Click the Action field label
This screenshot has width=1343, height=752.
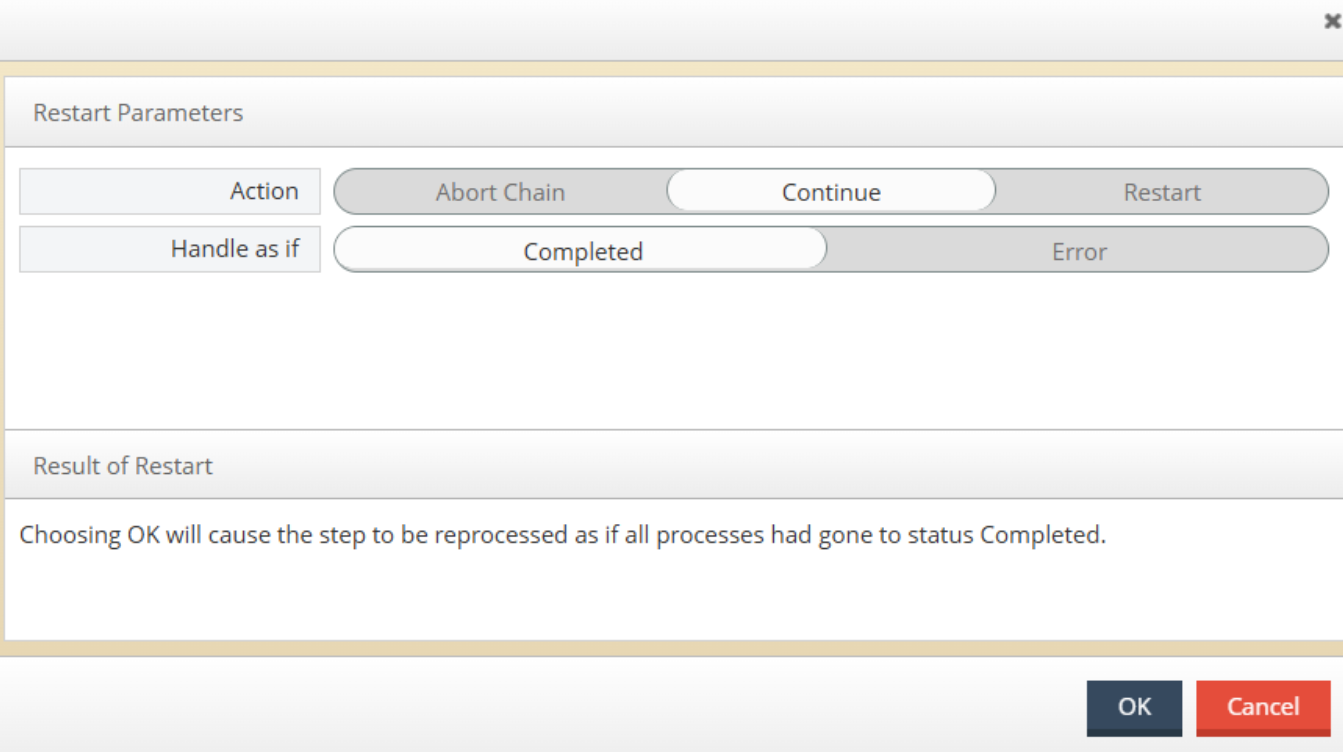click(170, 191)
